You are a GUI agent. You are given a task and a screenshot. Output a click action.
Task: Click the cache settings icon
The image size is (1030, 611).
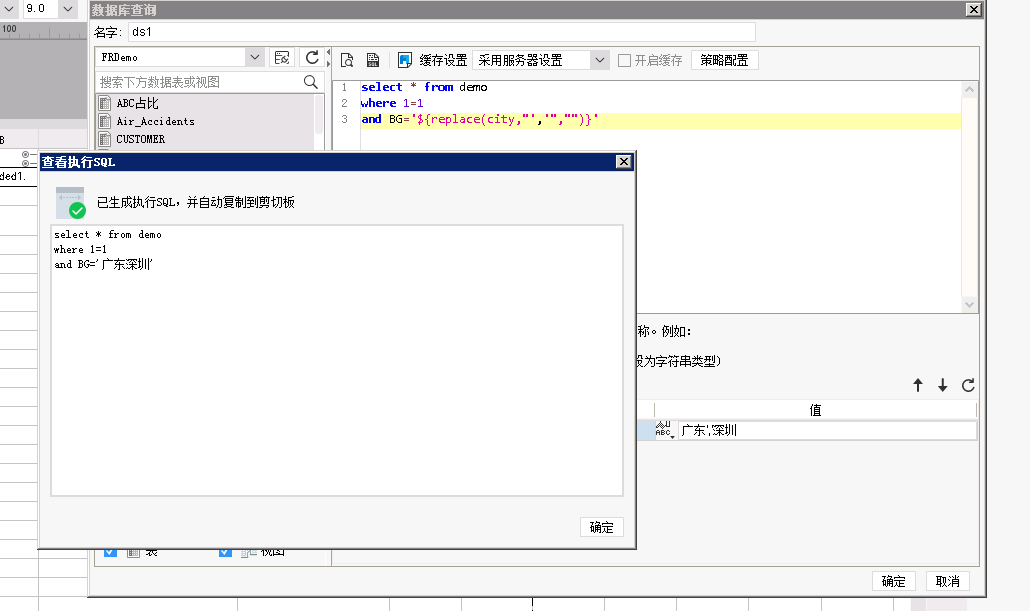[405, 60]
